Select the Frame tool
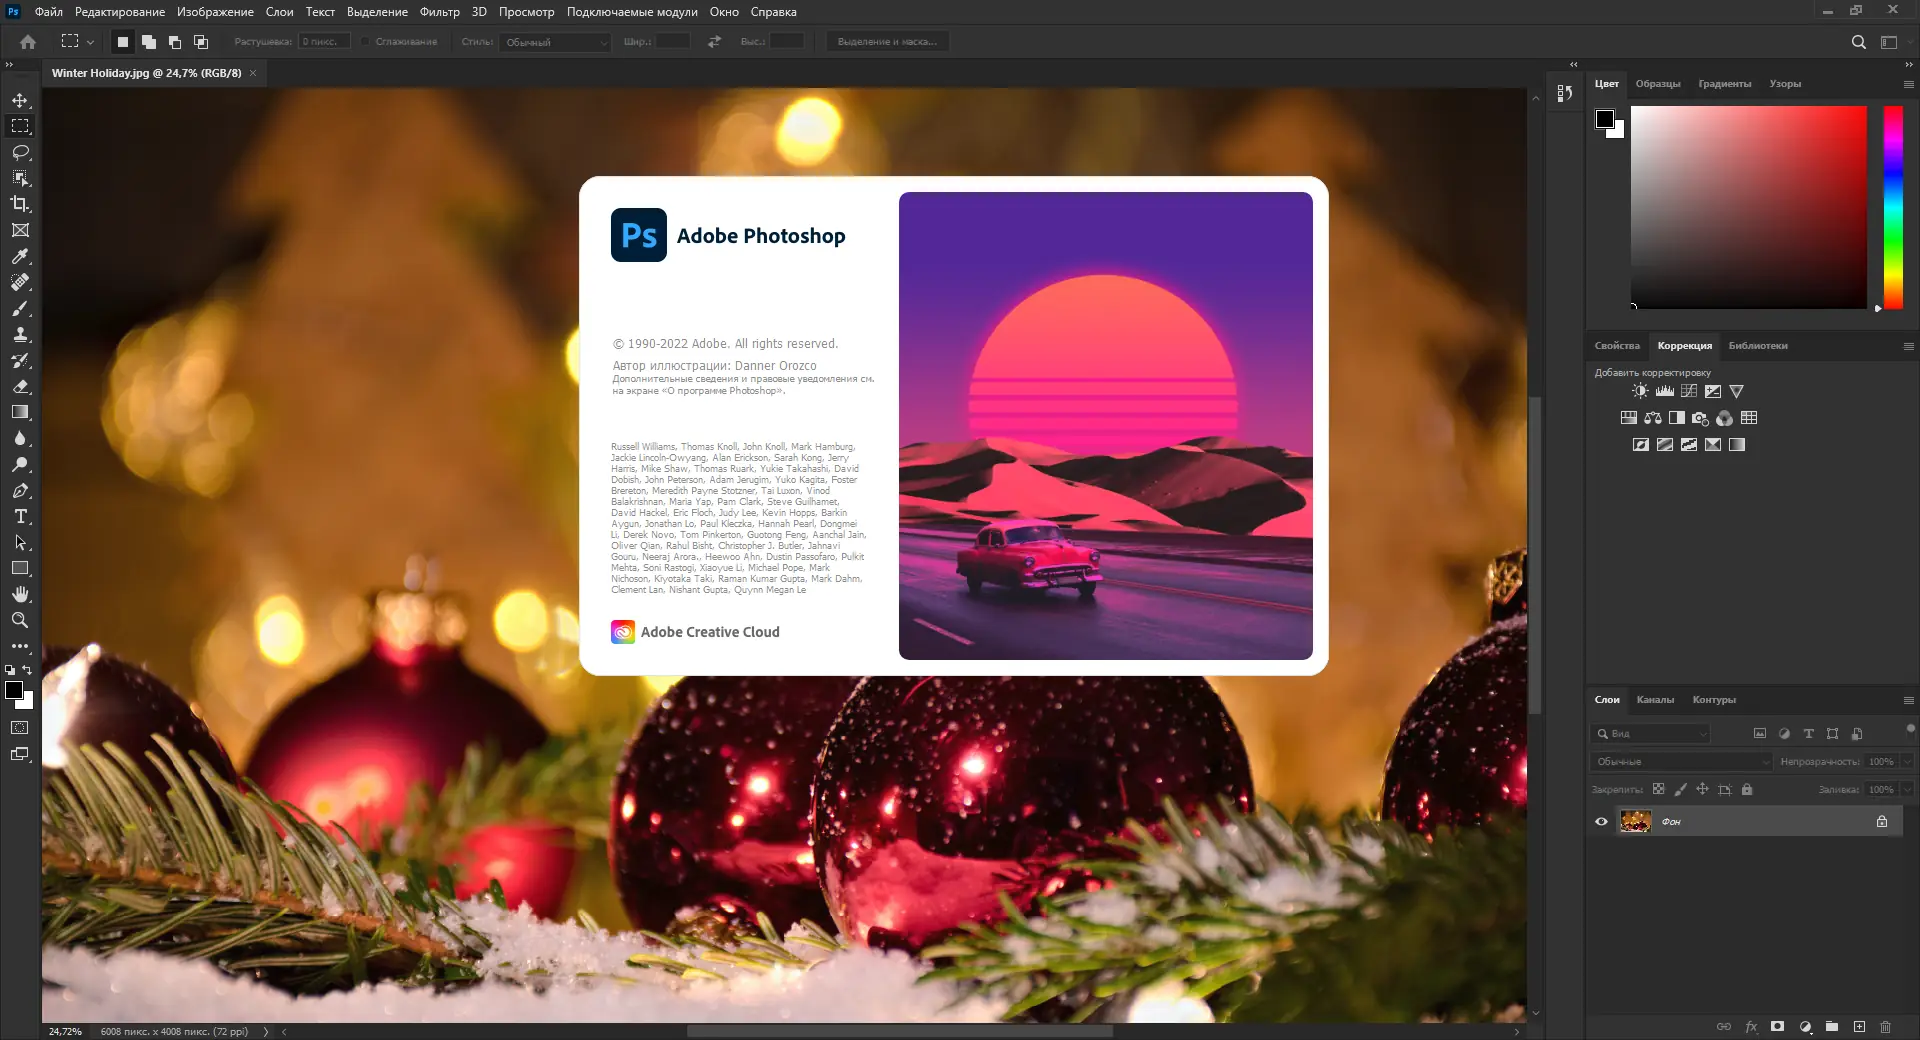 tap(20, 230)
